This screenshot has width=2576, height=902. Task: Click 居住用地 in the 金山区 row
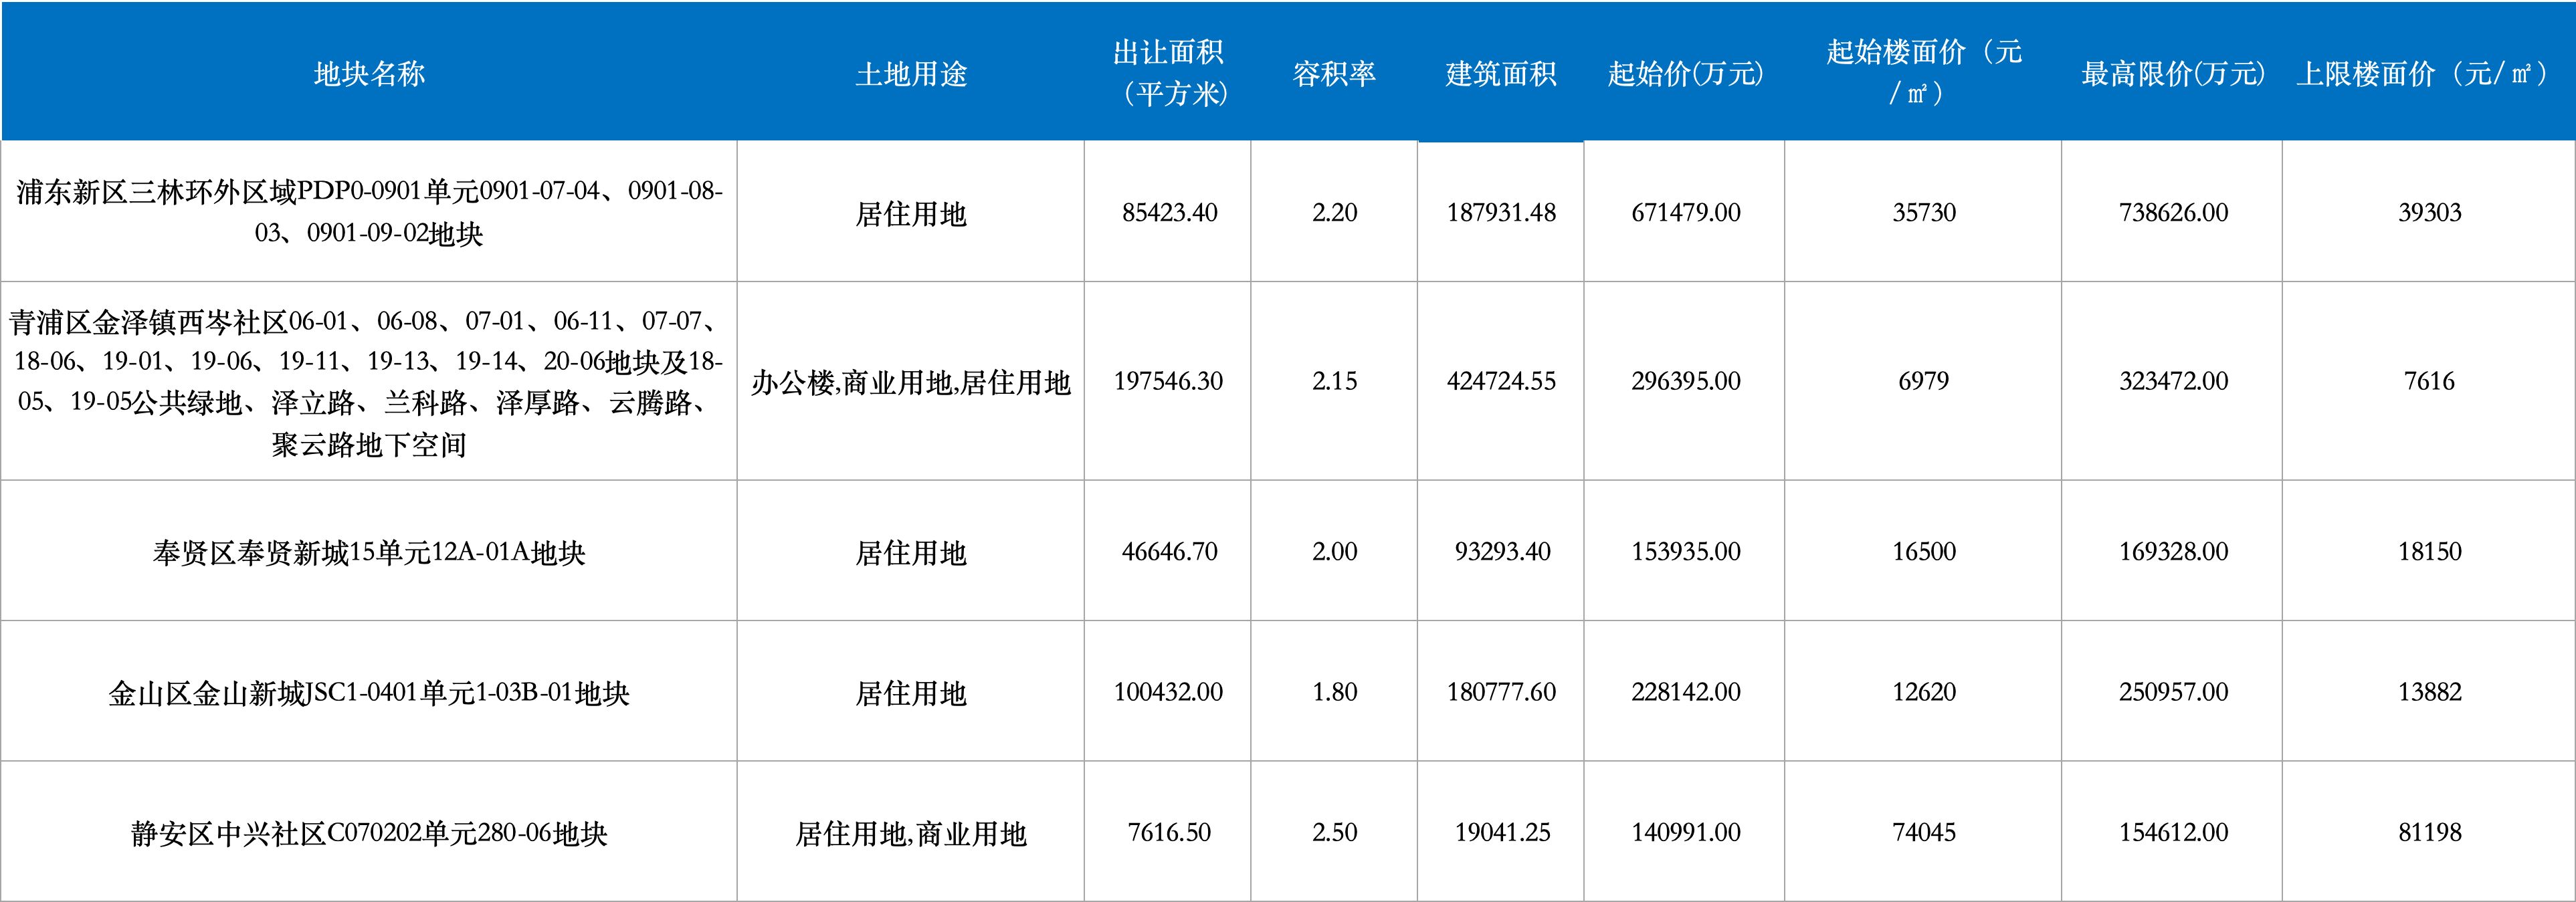(x=911, y=692)
